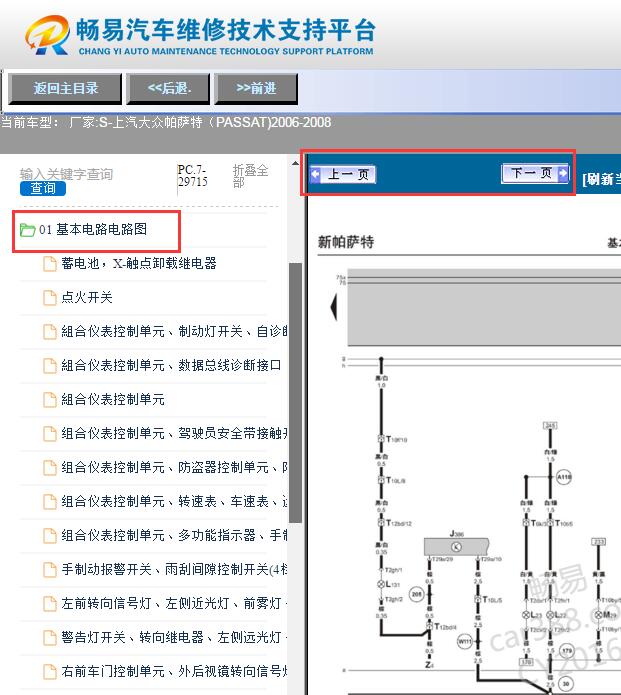Image resolution: width=621 pixels, height=695 pixels.
Task: Open 组合仪表控制单元、转速表、车速表 entry
Action: (174, 501)
